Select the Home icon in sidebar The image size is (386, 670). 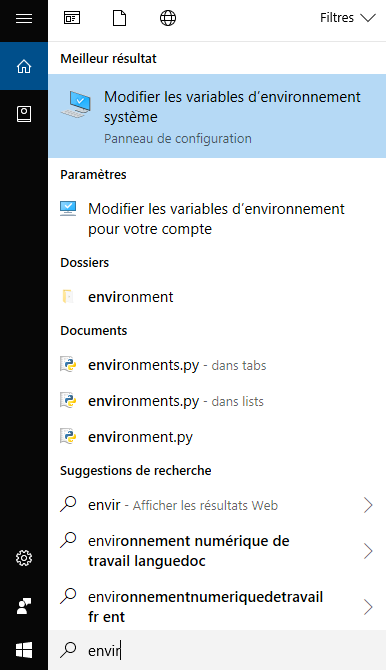[x=24, y=66]
